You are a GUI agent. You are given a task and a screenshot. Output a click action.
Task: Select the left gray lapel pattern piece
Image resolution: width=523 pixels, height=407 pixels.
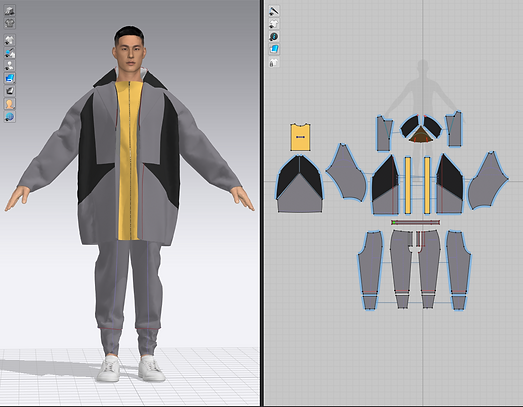[384, 133]
